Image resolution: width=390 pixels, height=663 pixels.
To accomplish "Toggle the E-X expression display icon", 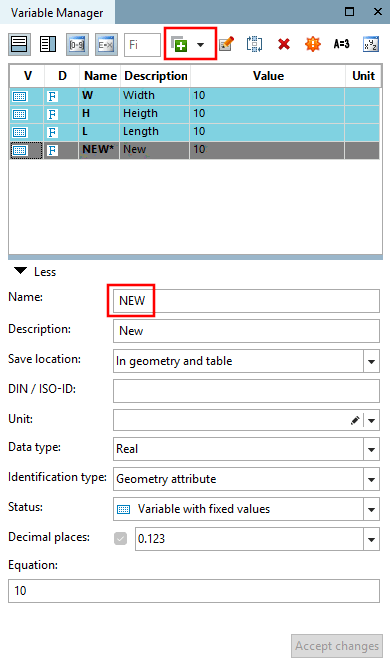I will point(106,44).
